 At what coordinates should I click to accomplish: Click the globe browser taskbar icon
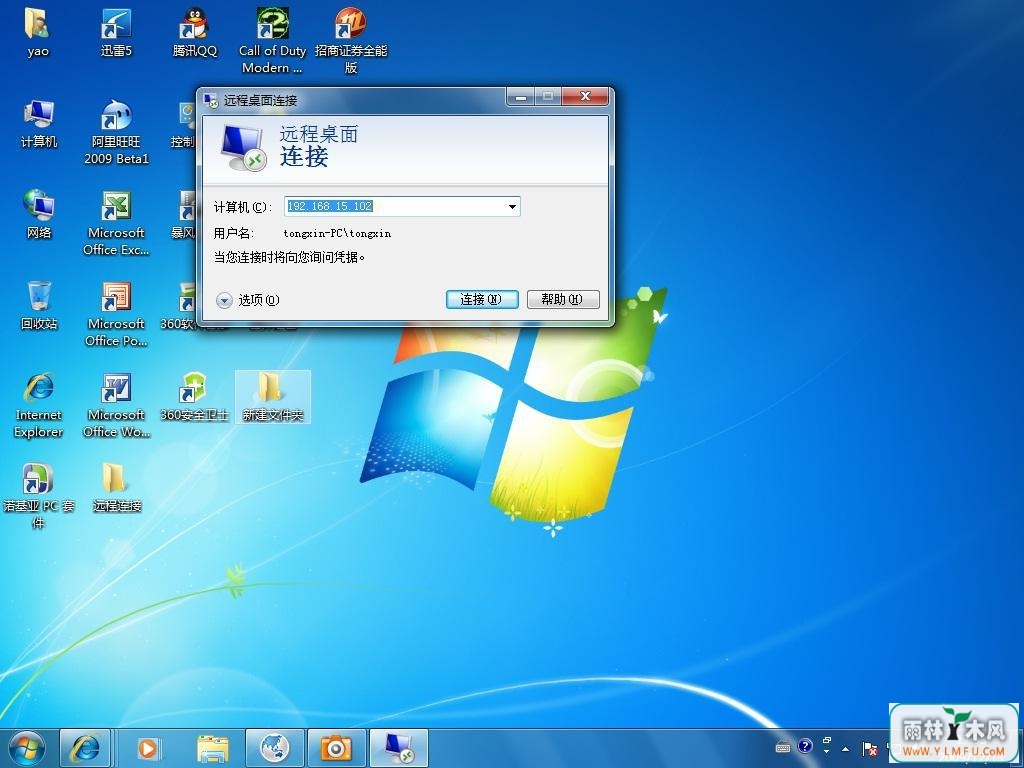274,748
